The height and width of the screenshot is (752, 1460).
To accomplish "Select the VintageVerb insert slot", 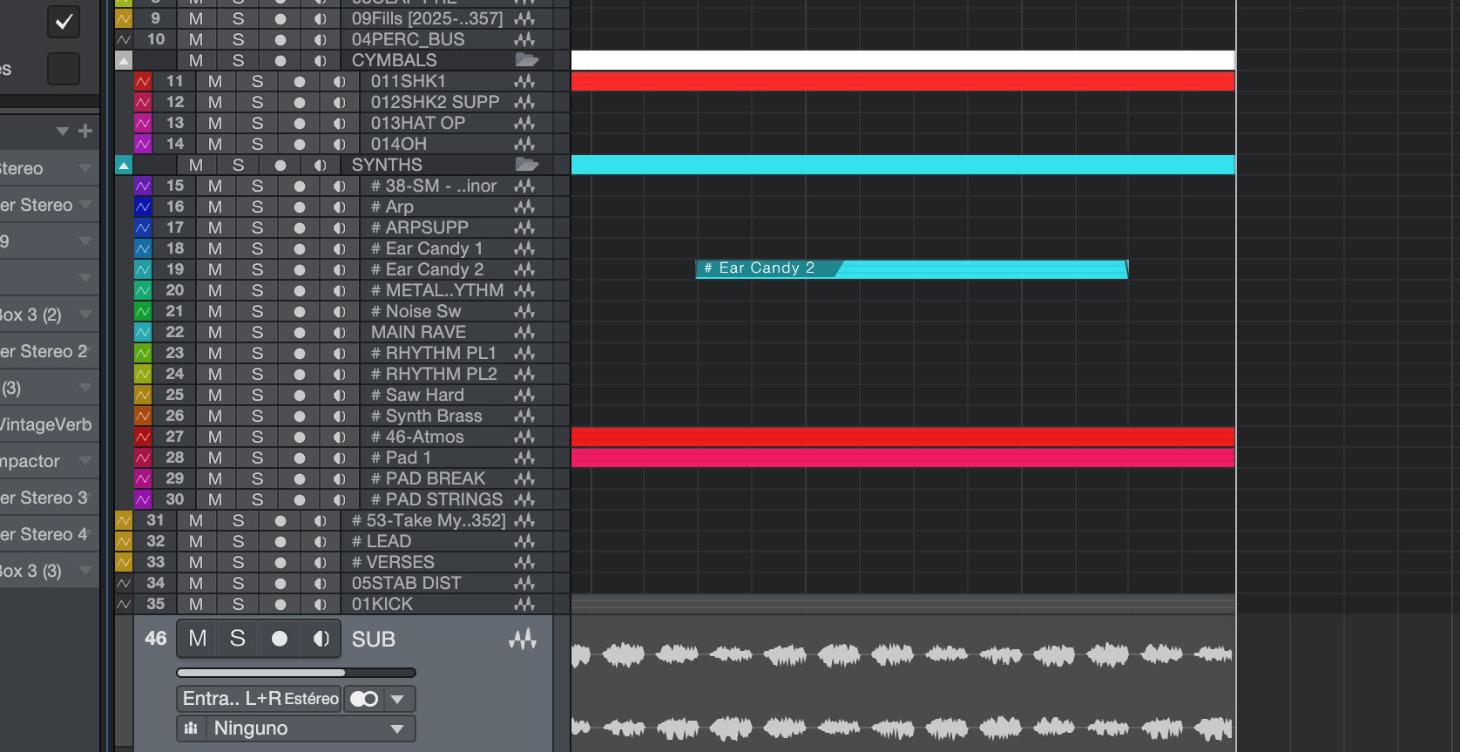I will (x=45, y=424).
